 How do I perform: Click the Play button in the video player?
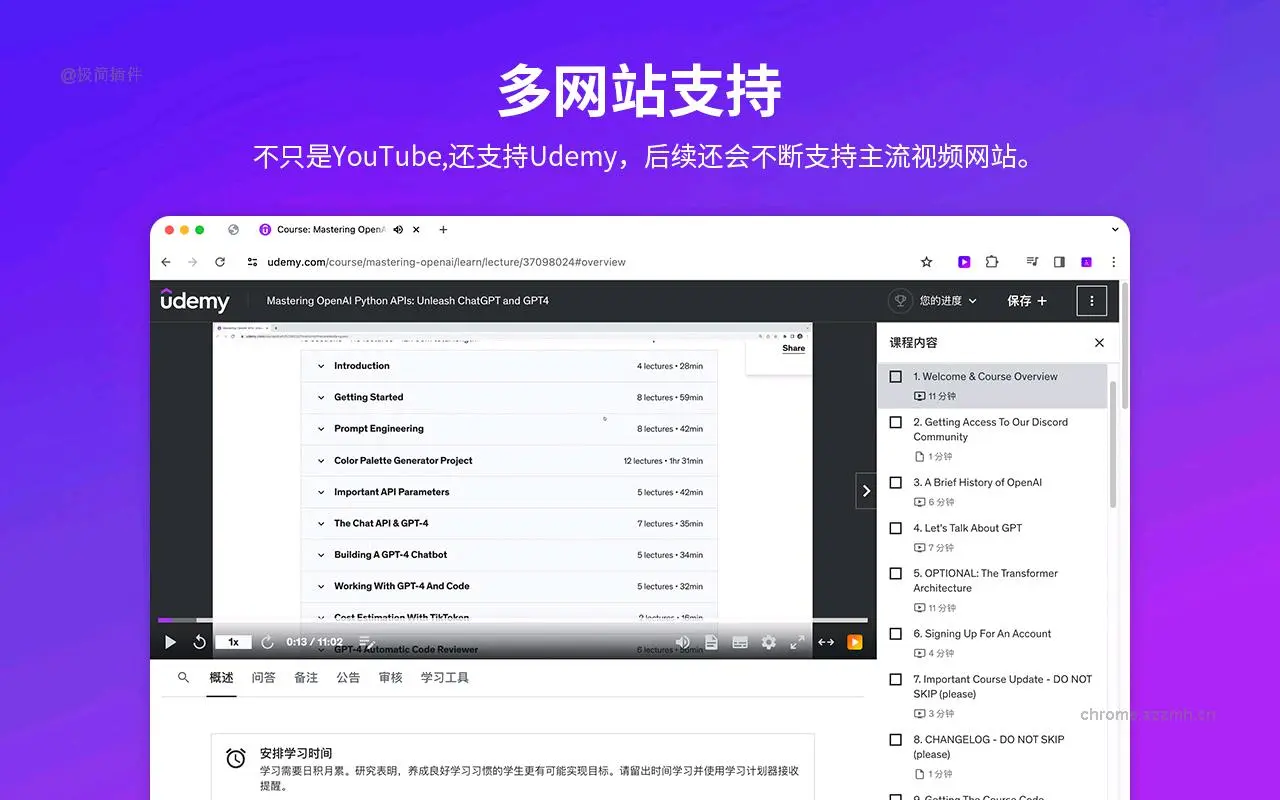tap(170, 642)
